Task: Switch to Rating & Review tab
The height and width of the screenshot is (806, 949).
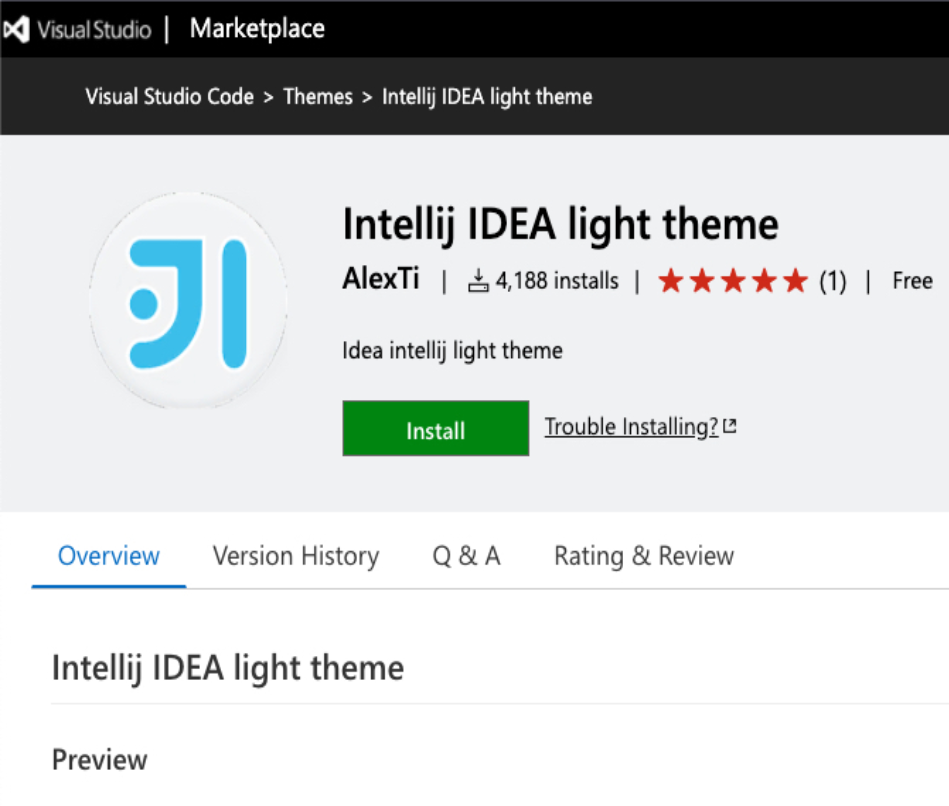Action: pos(644,556)
